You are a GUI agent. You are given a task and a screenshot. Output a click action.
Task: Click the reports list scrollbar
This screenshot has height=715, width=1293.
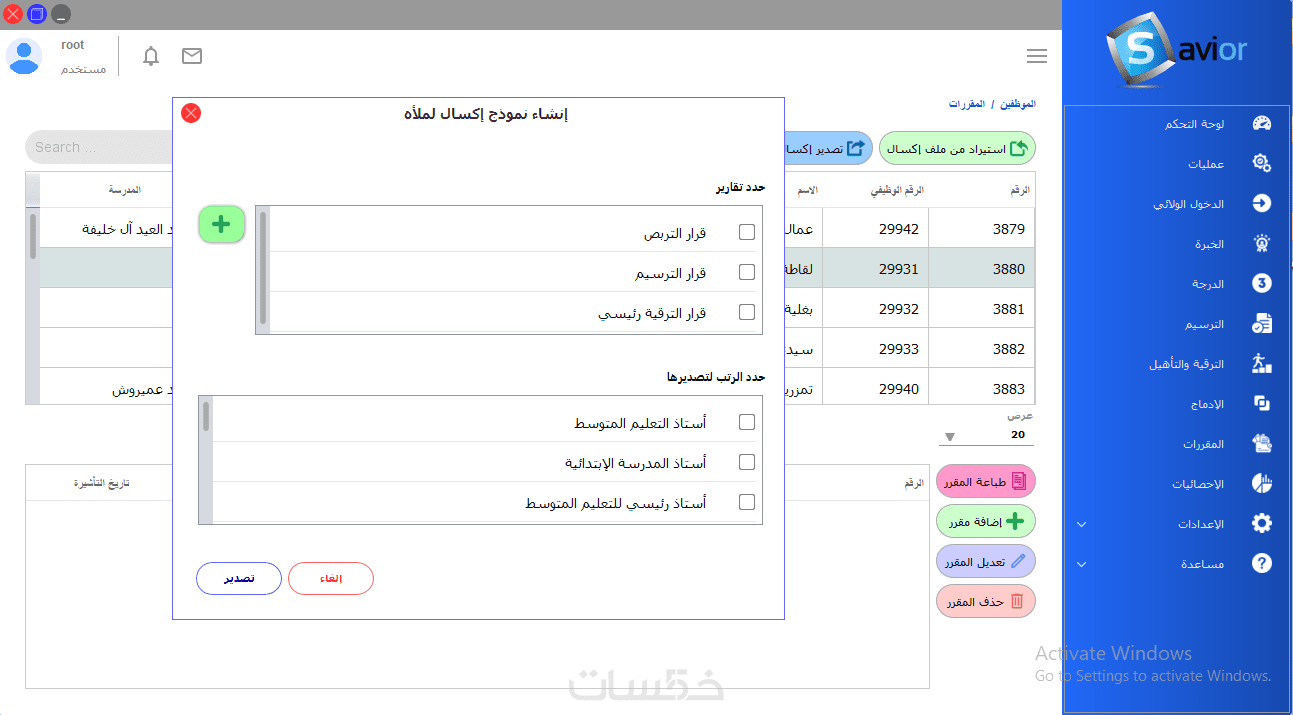coord(263,267)
